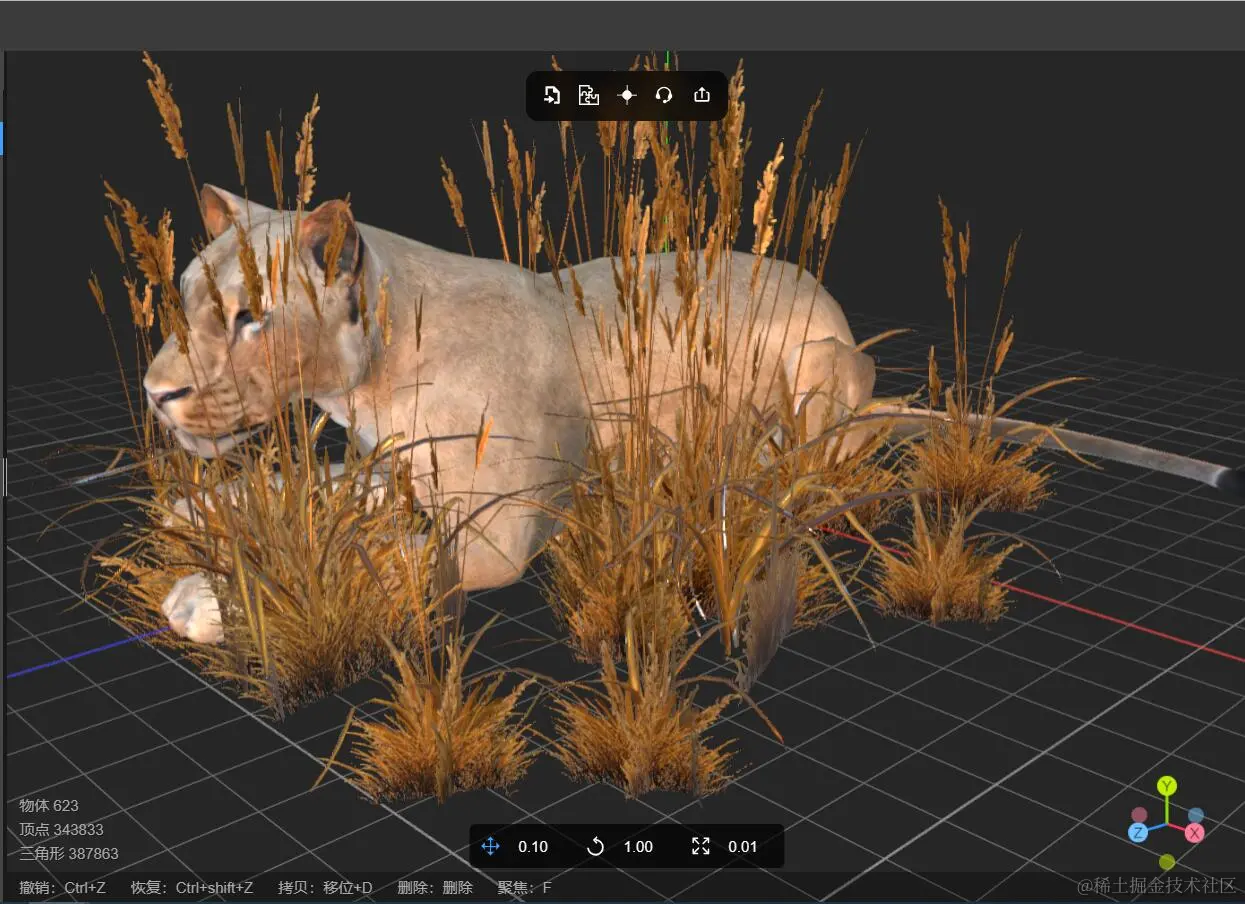Image resolution: width=1245 pixels, height=904 pixels.
Task: Select the rotate circular arrow icon
Action: (595, 846)
